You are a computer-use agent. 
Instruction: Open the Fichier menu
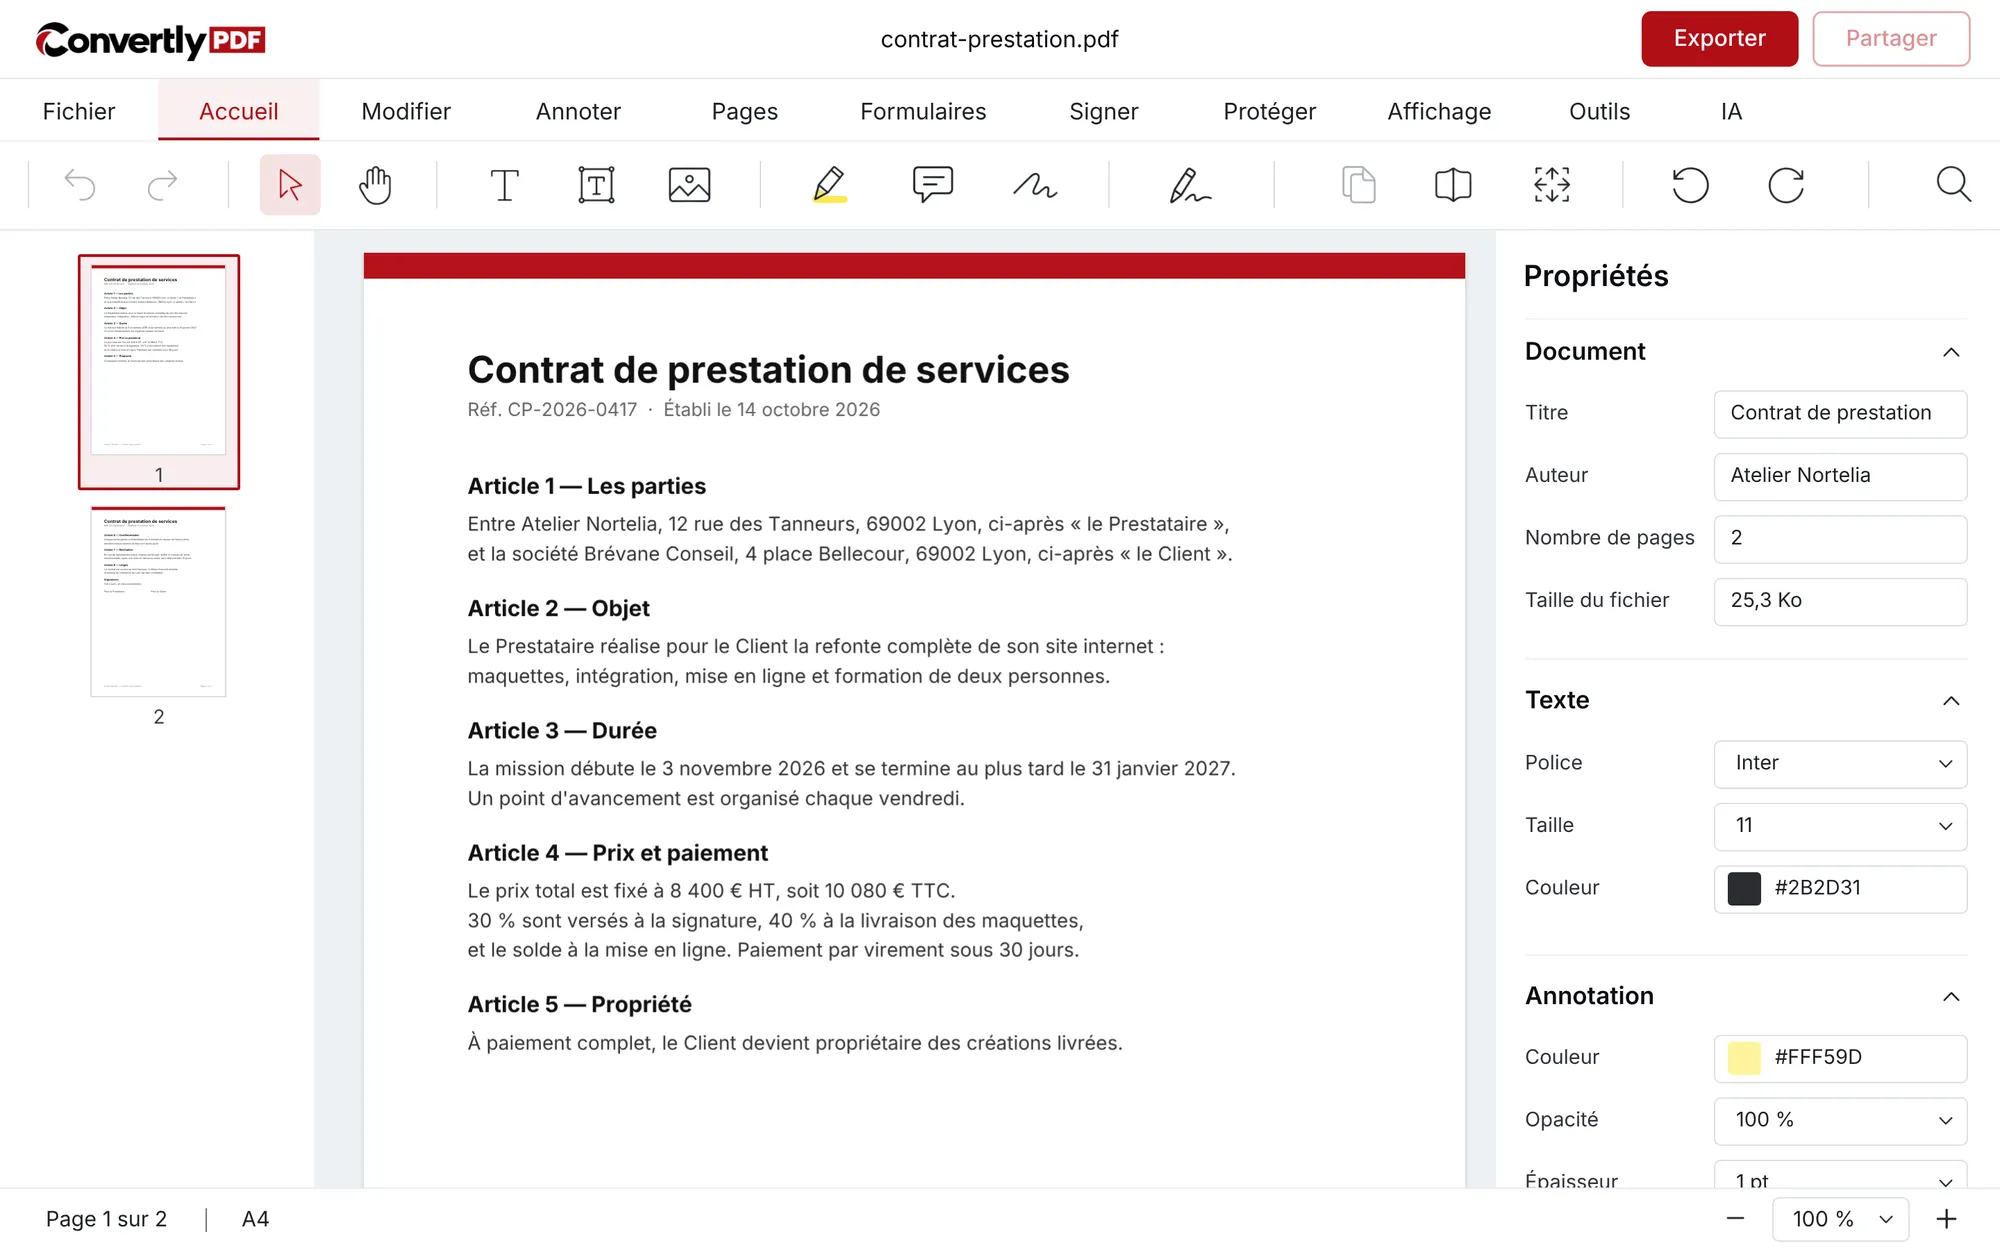point(79,111)
